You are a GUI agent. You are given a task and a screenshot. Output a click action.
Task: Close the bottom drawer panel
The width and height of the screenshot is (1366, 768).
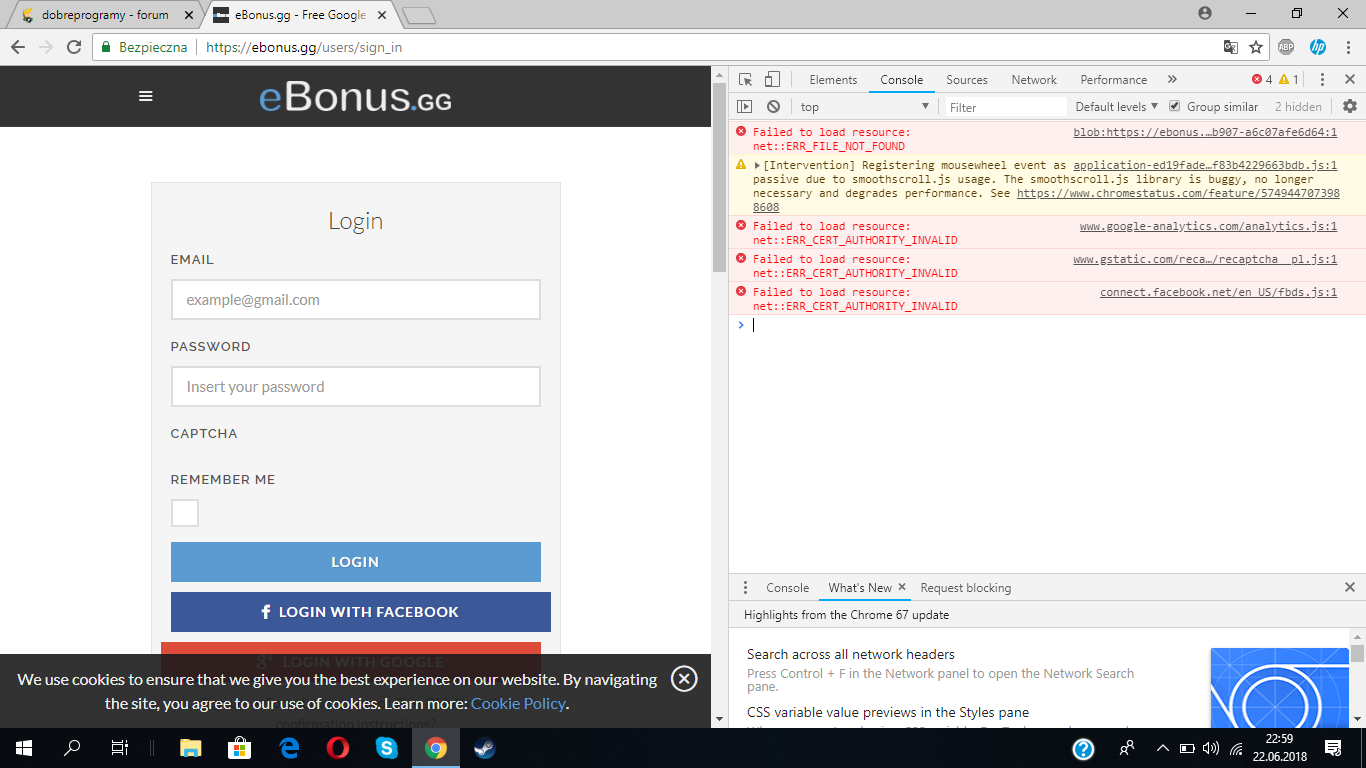[x=1350, y=588]
